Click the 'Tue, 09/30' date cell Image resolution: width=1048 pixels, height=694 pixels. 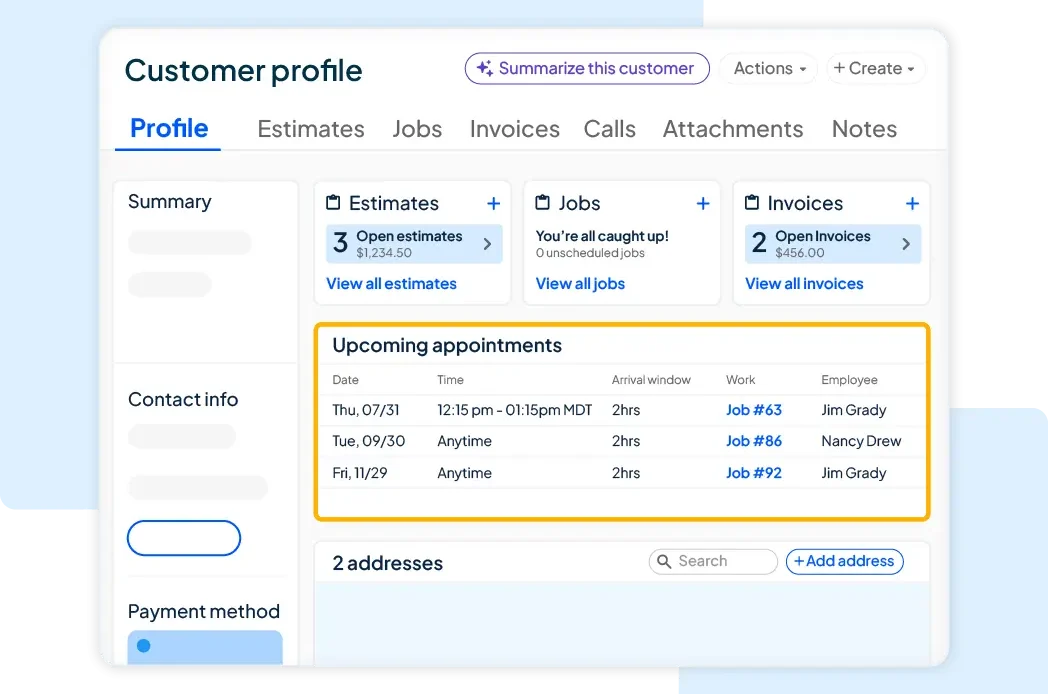click(x=368, y=441)
